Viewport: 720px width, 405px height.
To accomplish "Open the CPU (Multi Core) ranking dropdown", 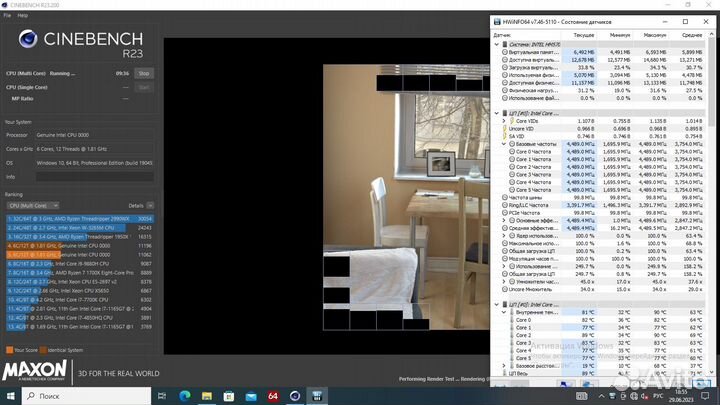I will click(33, 206).
